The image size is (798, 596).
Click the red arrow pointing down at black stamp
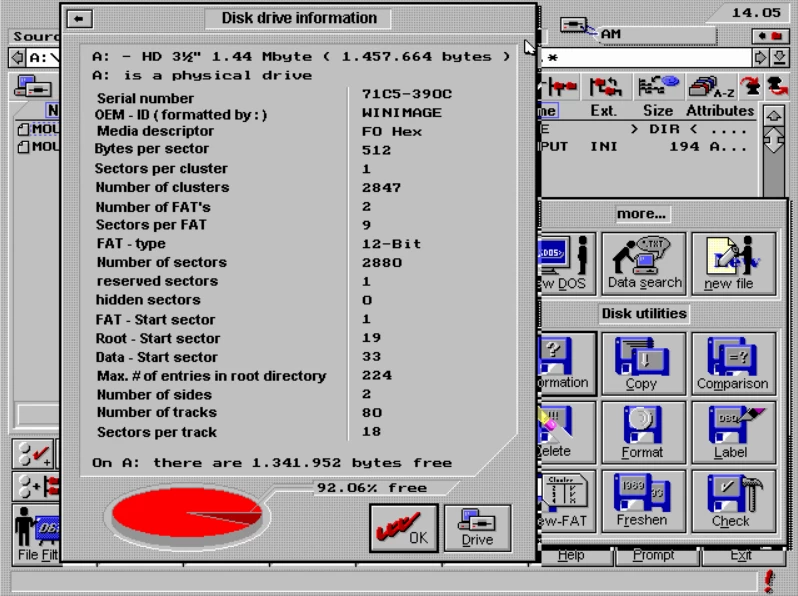750,86
